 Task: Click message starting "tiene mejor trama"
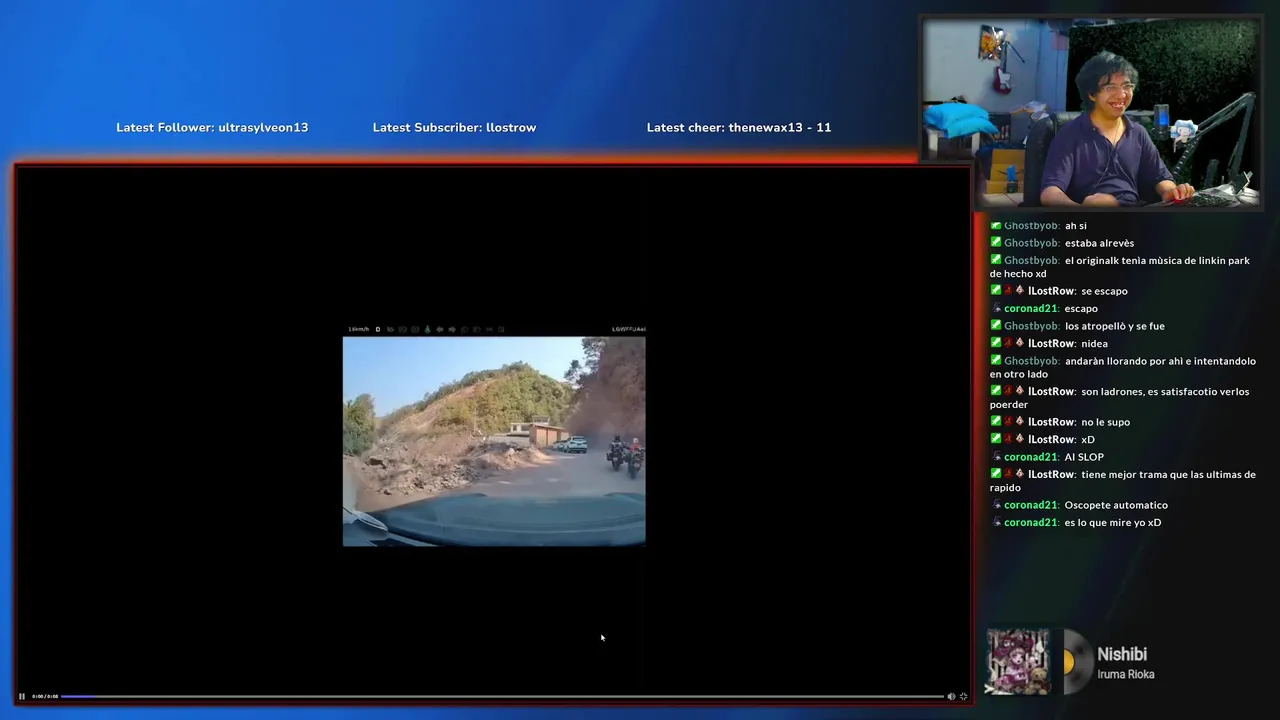[x=1123, y=481]
